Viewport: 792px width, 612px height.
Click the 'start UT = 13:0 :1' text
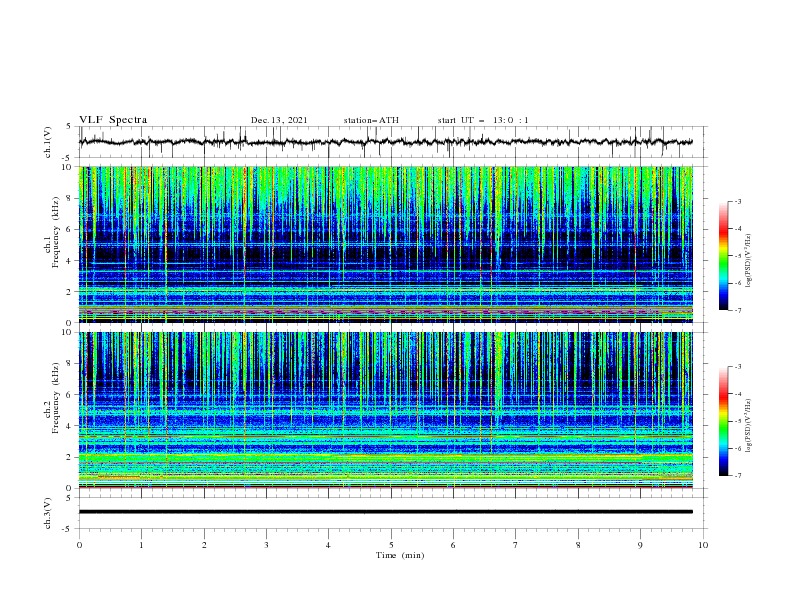[483, 120]
